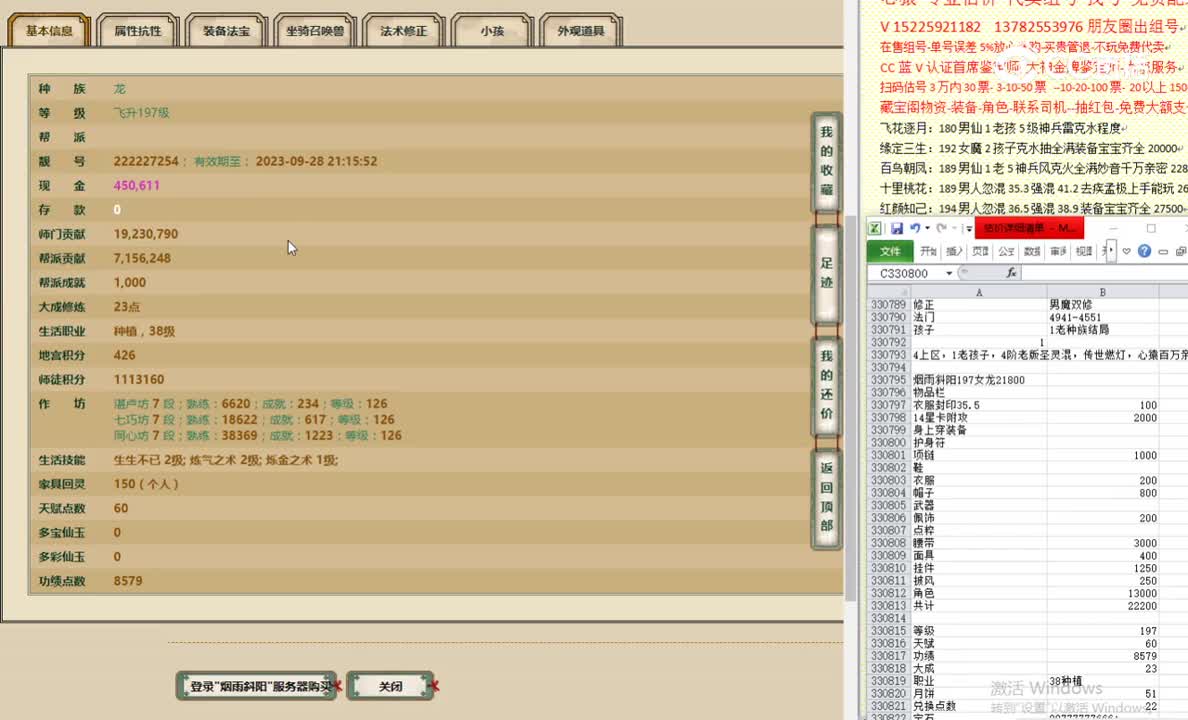Click the Insert Function (fx) icon
The height and width of the screenshot is (720, 1188).
[x=1012, y=272]
